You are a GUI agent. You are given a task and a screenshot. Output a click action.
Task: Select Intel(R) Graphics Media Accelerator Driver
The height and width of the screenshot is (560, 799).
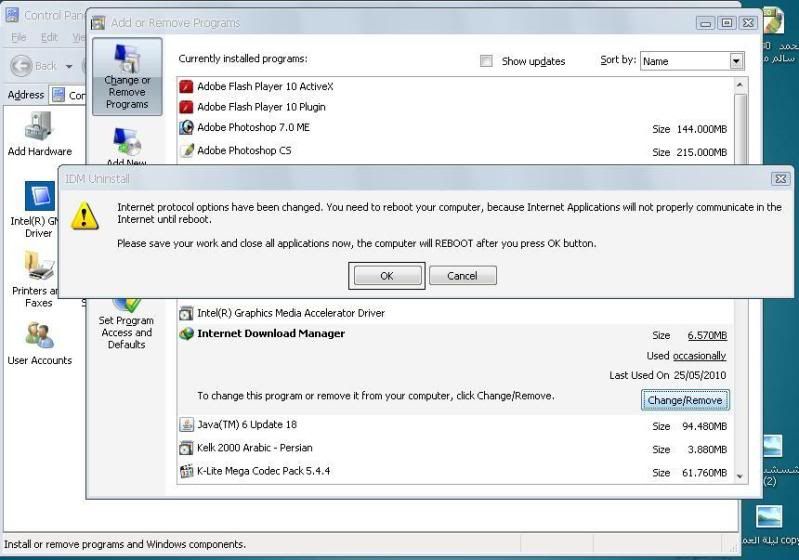(290, 313)
